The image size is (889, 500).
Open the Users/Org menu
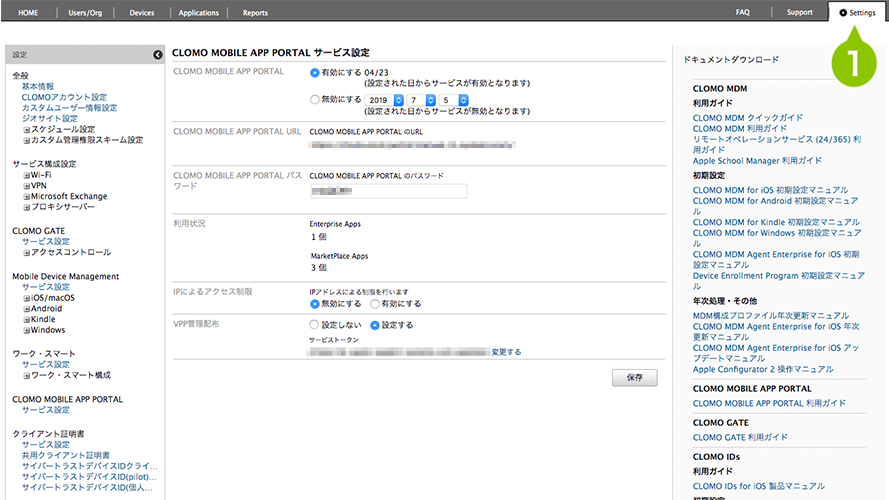click(x=85, y=12)
